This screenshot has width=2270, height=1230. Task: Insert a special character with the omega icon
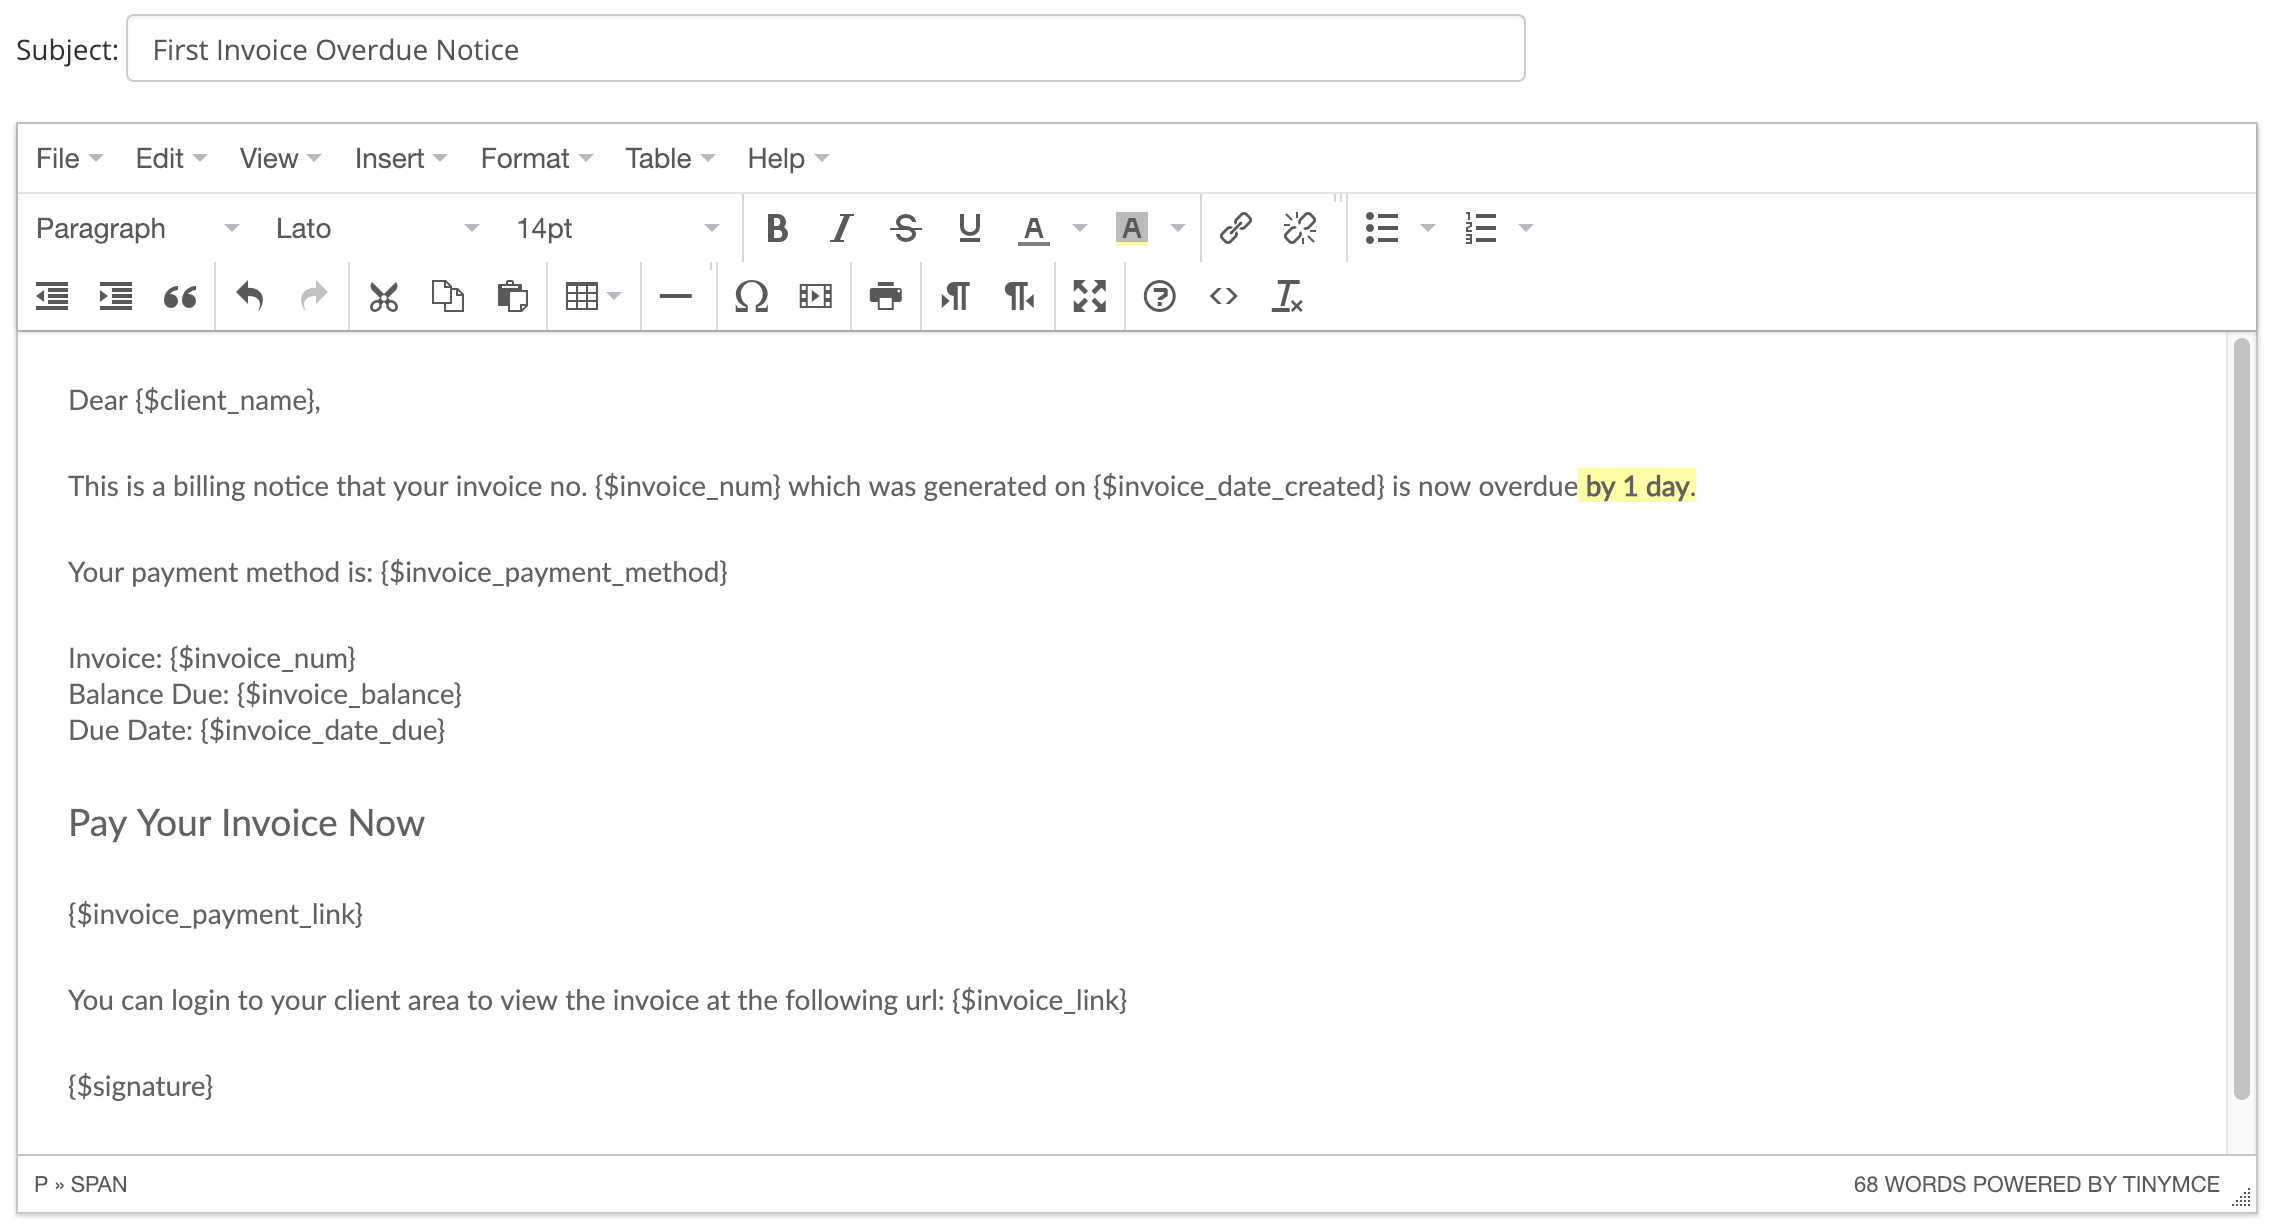click(751, 296)
